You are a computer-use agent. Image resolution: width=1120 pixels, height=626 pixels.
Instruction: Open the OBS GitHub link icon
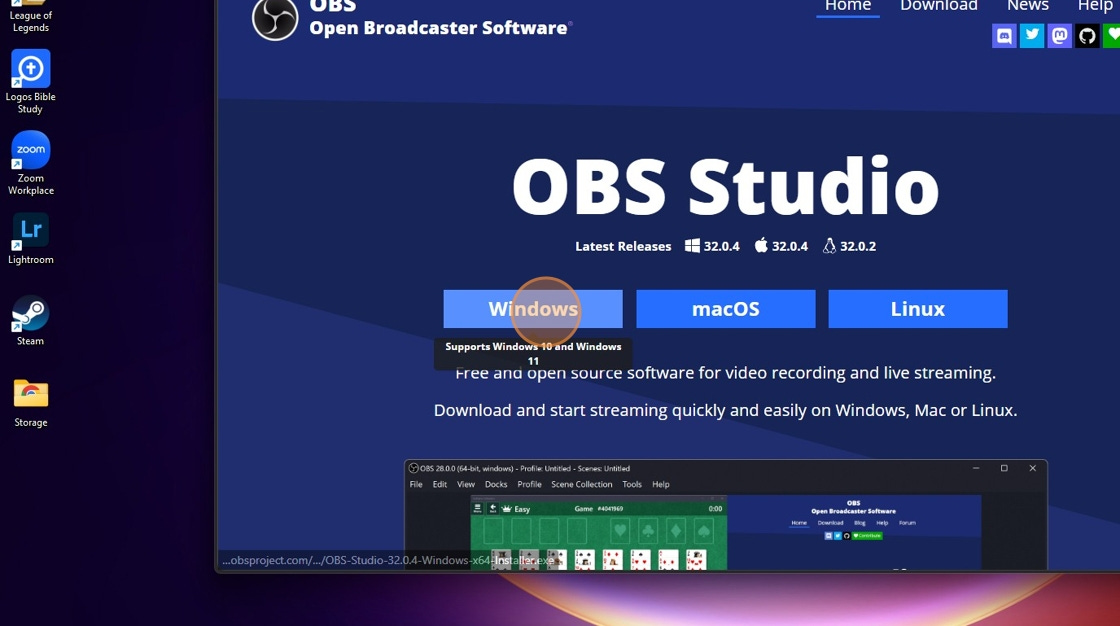pyautogui.click(x=1087, y=35)
